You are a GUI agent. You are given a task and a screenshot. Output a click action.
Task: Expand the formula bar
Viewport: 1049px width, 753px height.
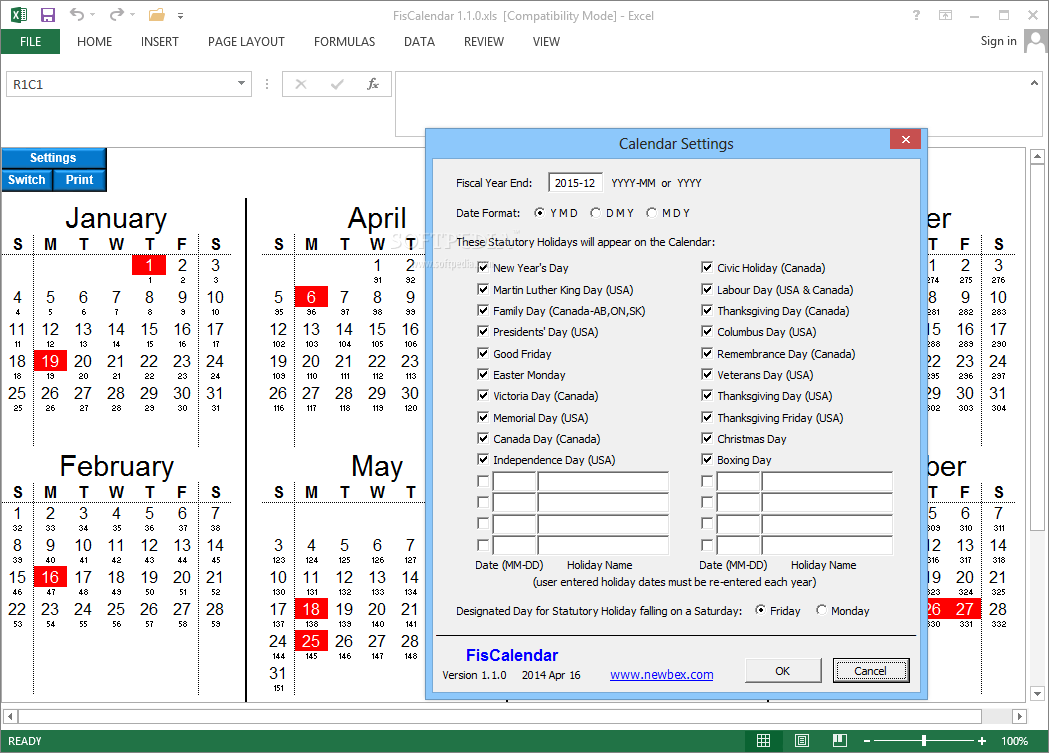click(x=1034, y=83)
